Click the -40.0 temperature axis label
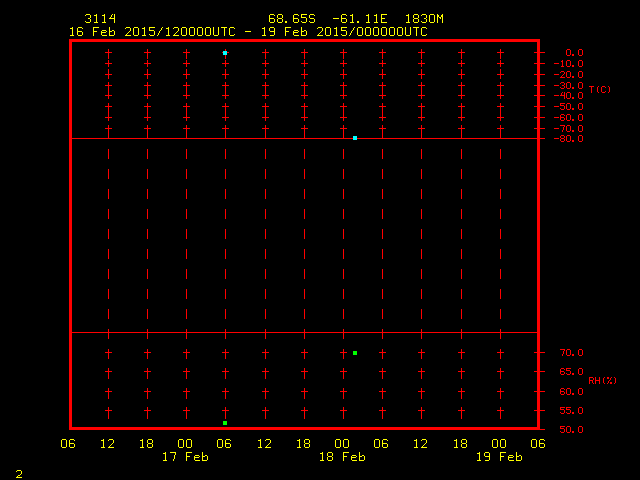This screenshot has width=640, height=480. click(x=569, y=96)
